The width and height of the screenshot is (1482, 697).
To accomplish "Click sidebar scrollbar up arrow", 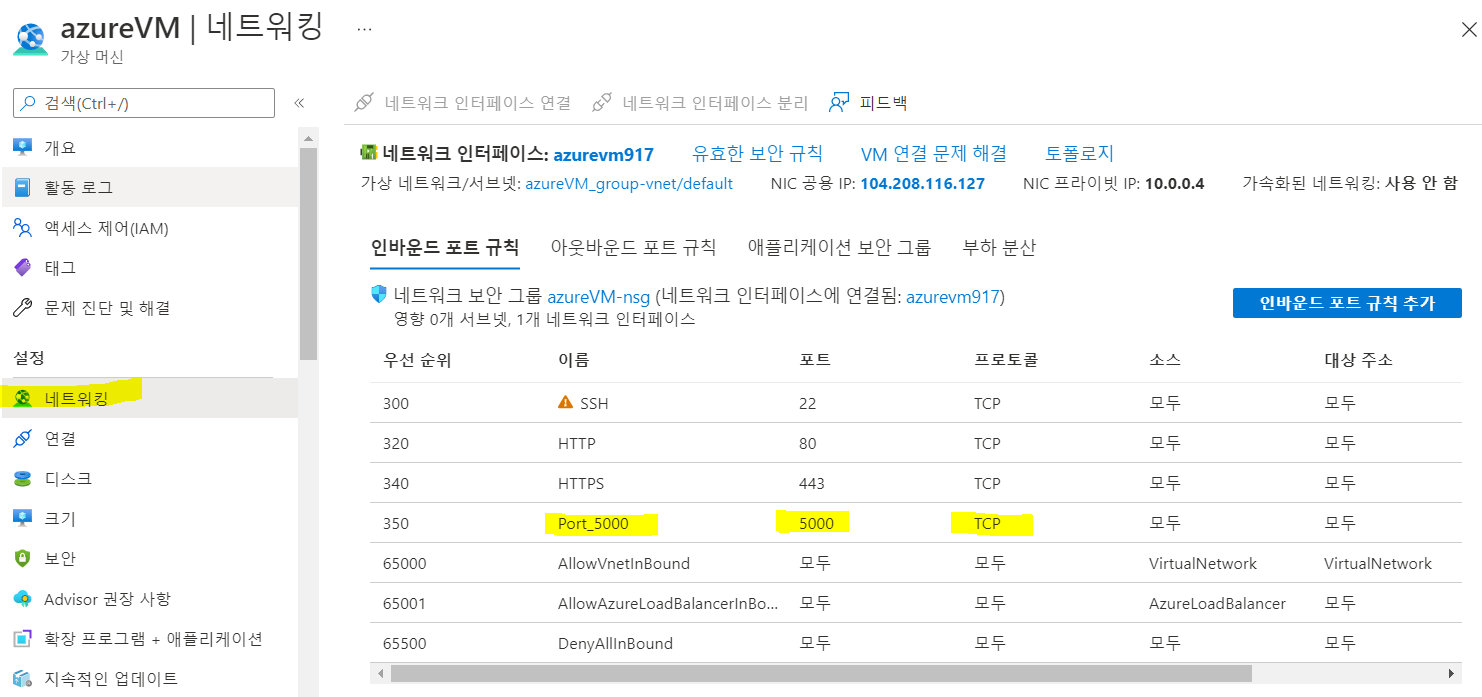I will (308, 138).
